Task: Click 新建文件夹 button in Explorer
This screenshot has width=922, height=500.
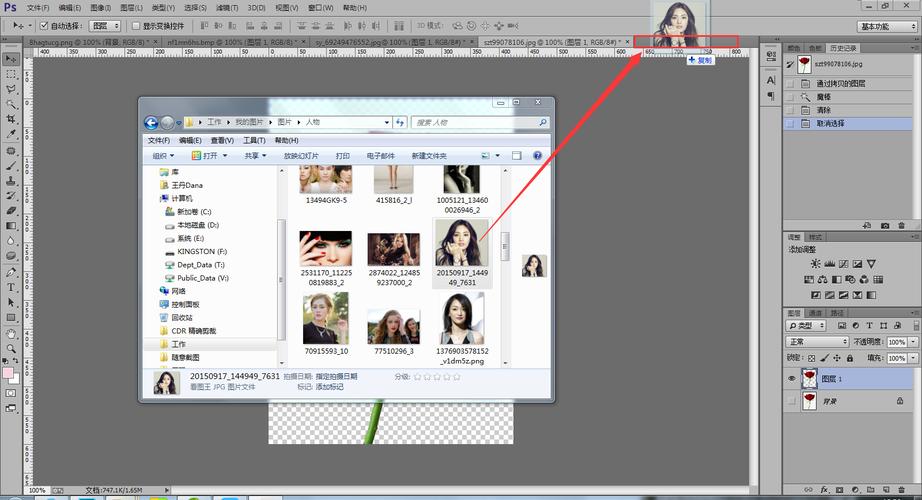Action: point(428,156)
